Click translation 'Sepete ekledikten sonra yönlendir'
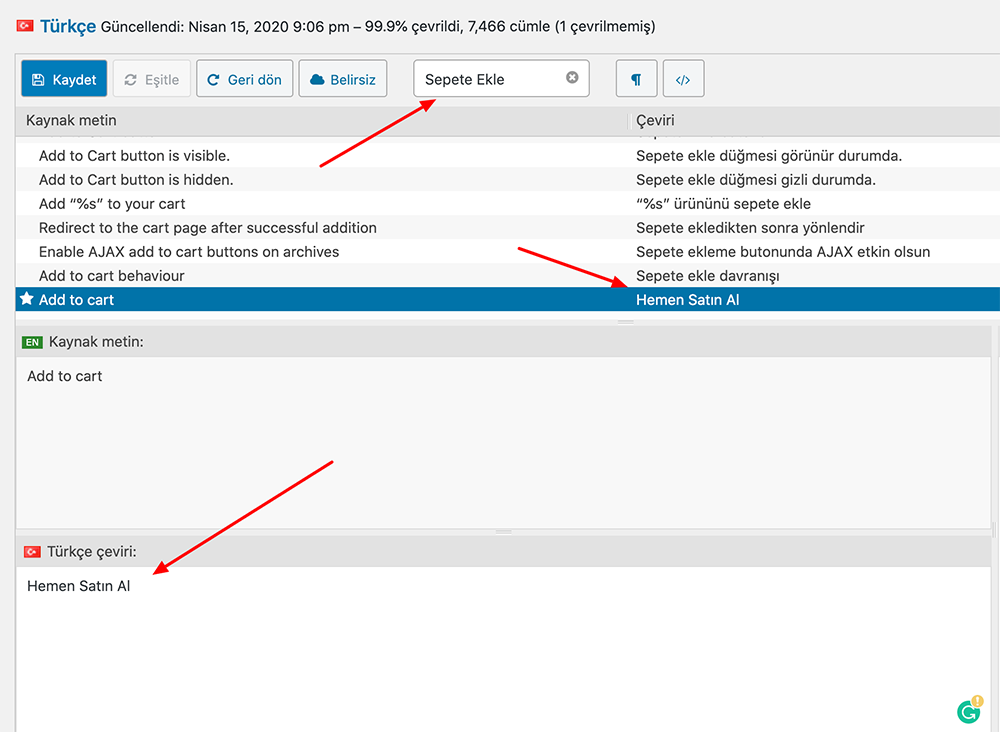 click(750, 228)
